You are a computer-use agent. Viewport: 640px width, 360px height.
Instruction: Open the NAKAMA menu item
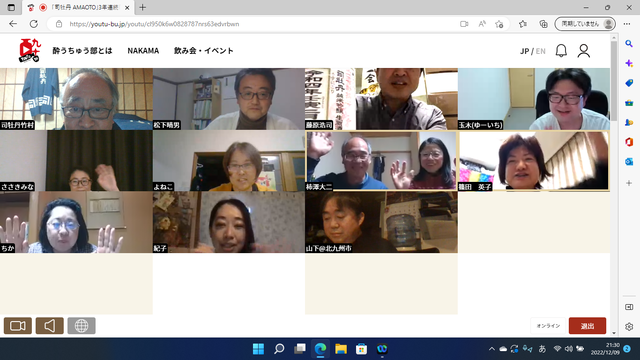click(143, 51)
